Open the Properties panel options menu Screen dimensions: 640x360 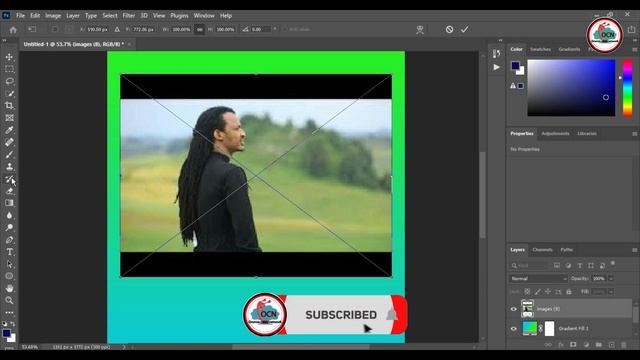tap(635, 133)
